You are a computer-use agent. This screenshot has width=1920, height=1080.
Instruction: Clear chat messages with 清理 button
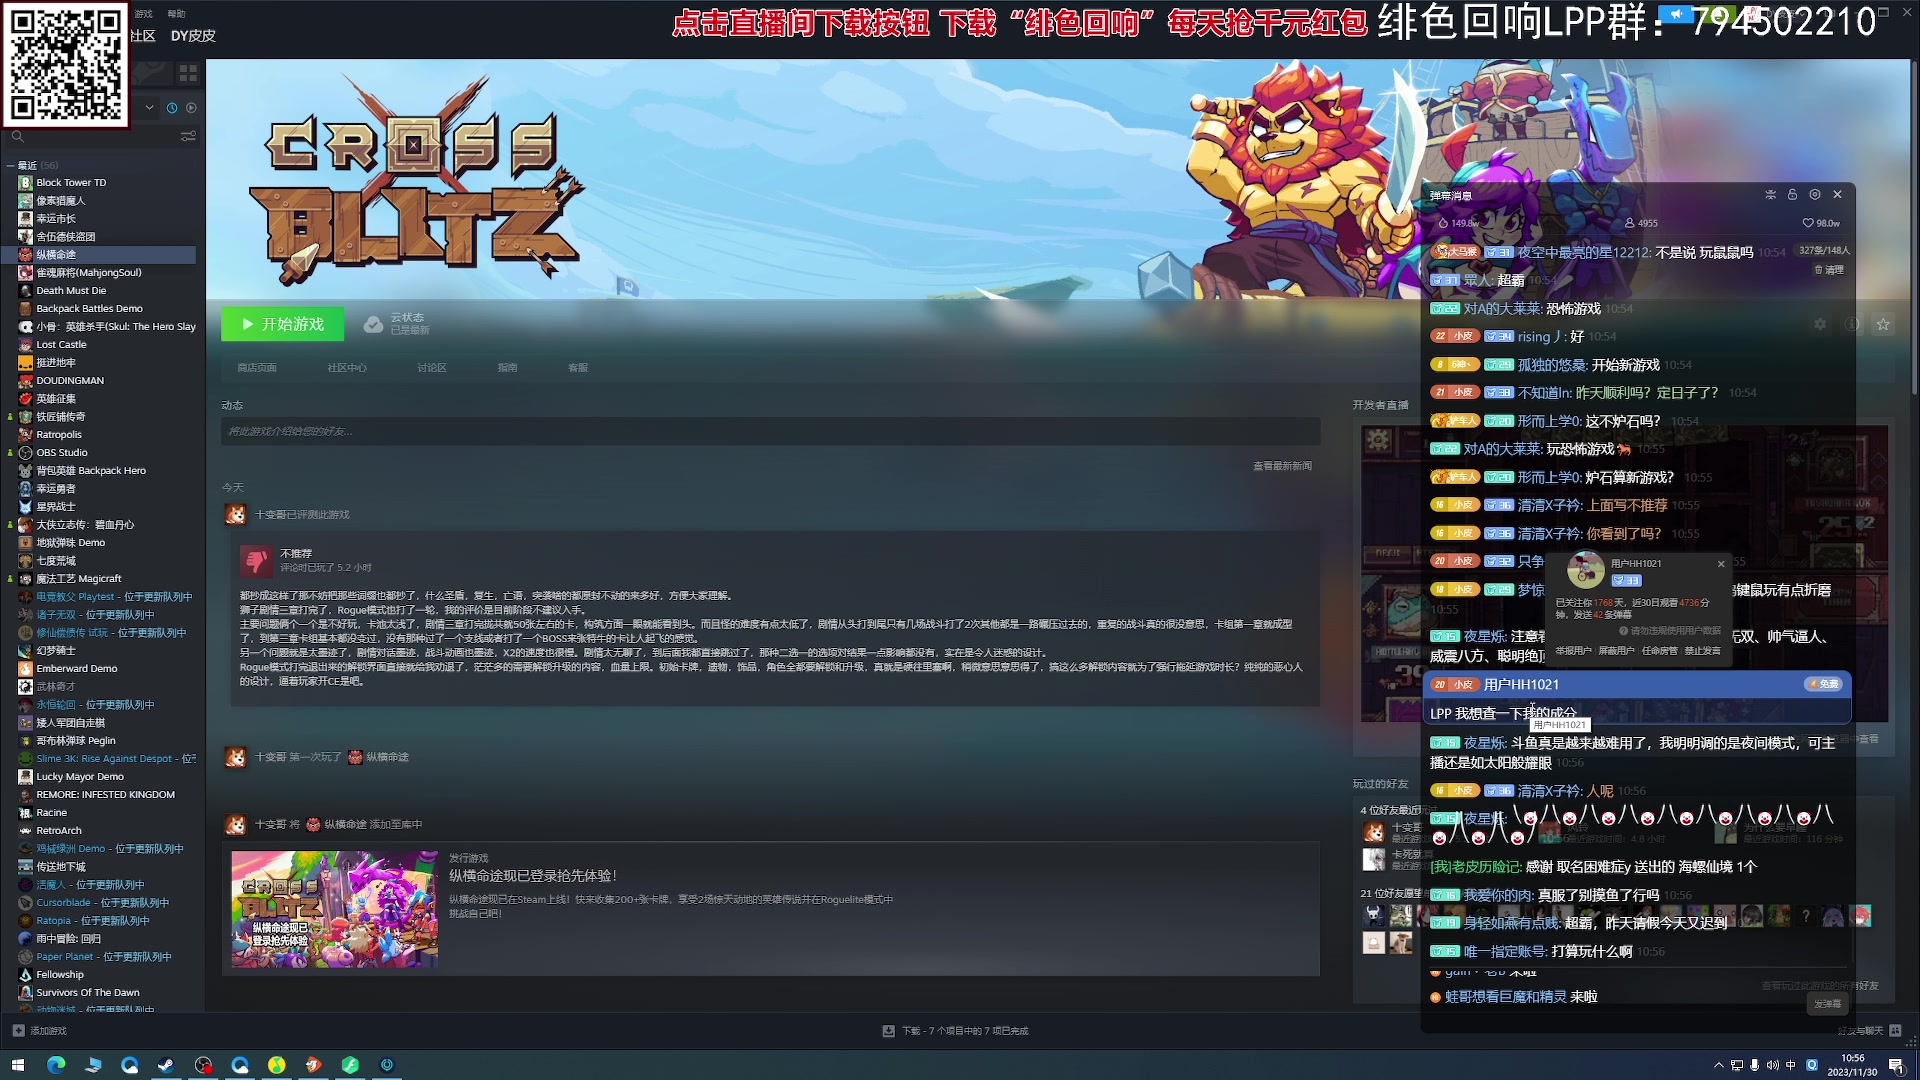[1829, 270]
